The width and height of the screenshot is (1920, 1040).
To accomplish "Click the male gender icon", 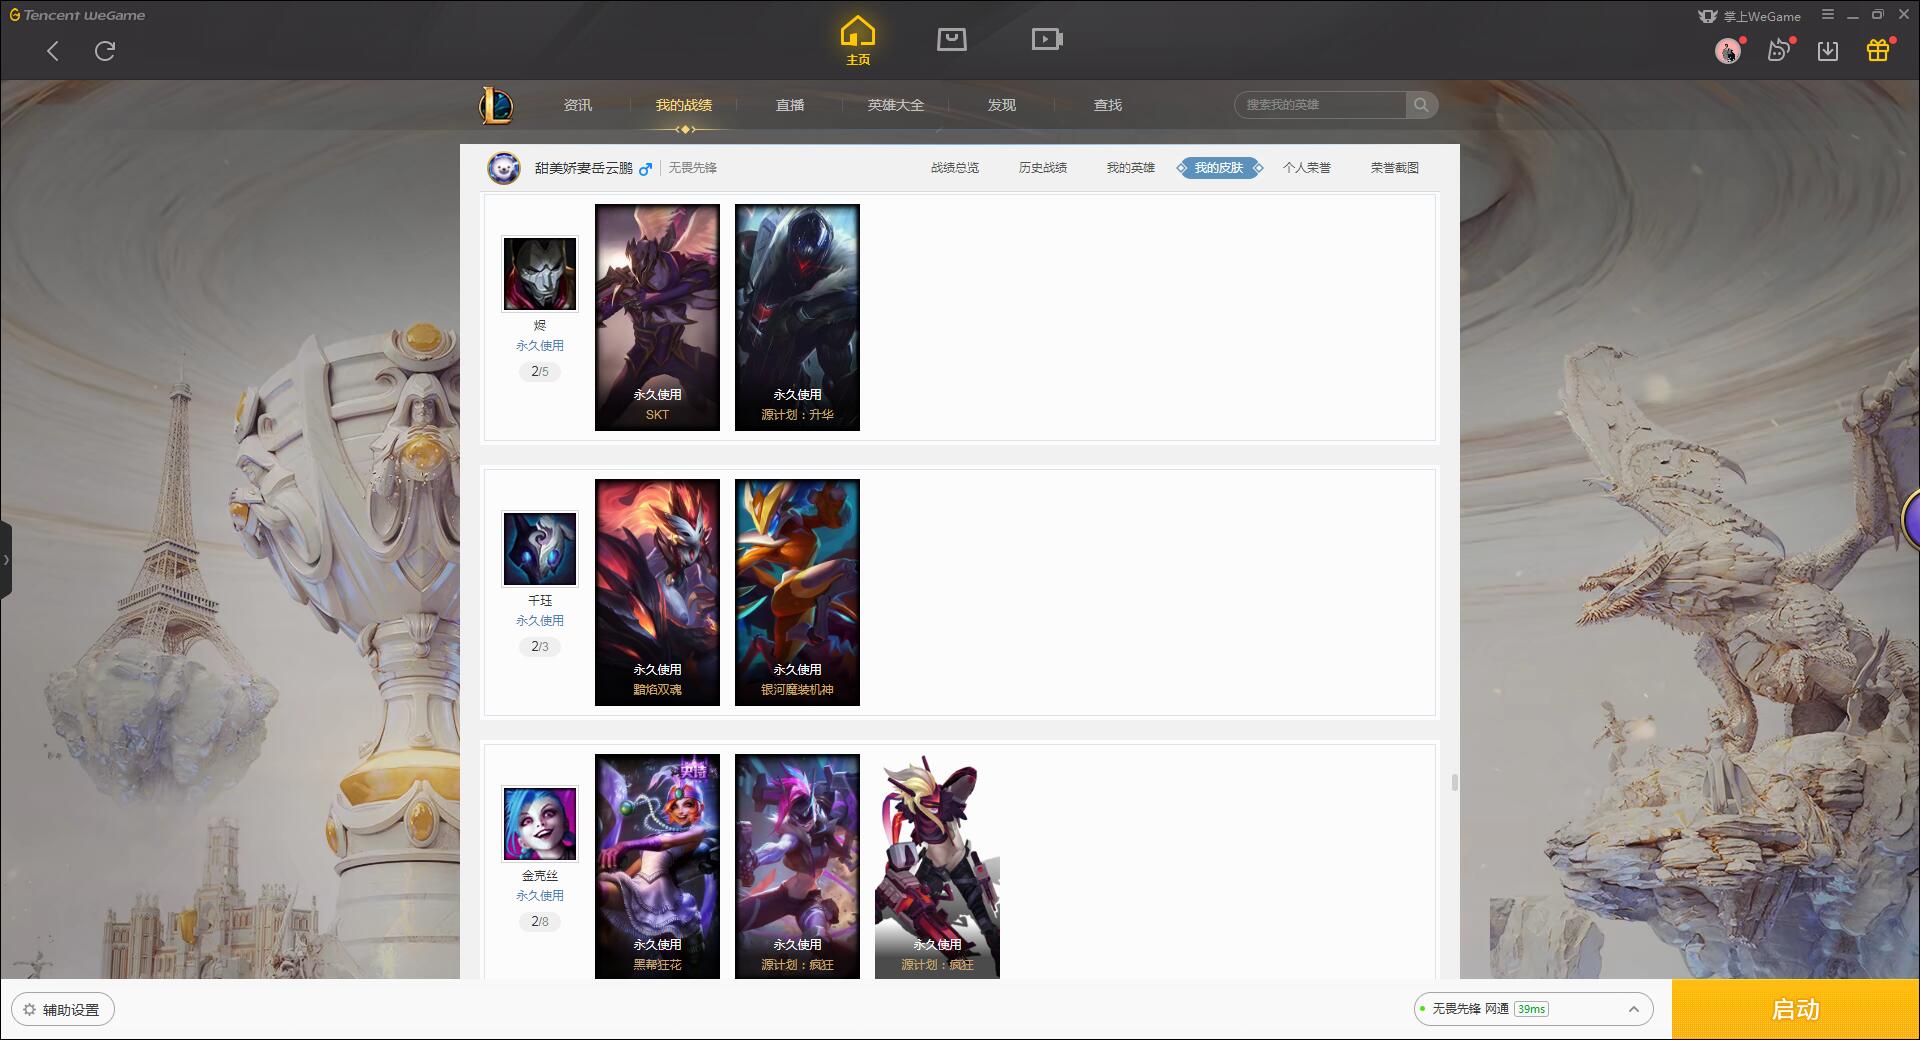I will point(646,168).
